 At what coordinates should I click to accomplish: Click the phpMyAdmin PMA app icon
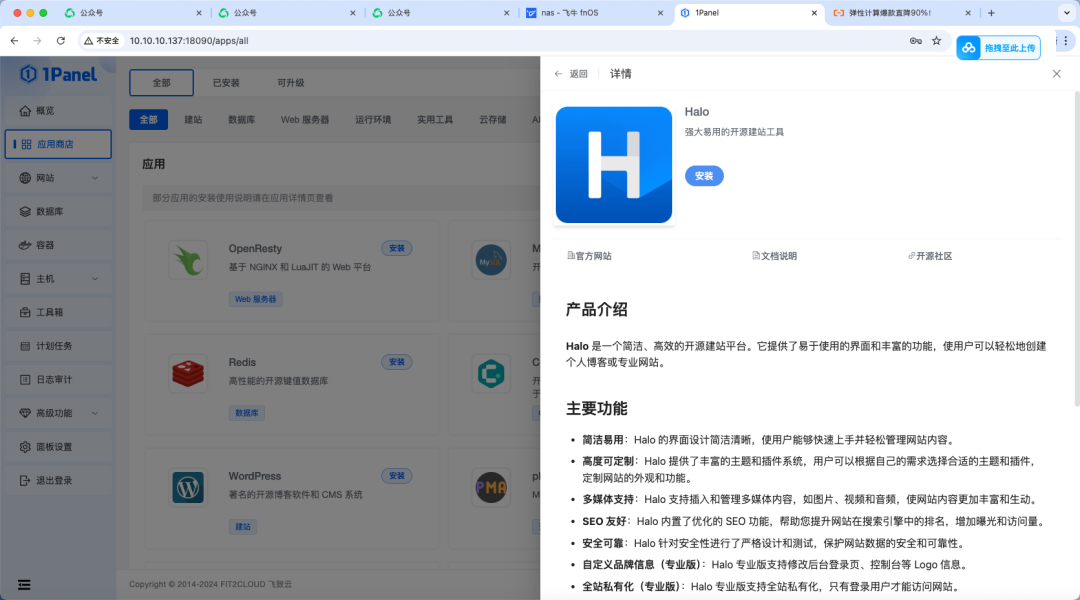(x=491, y=487)
